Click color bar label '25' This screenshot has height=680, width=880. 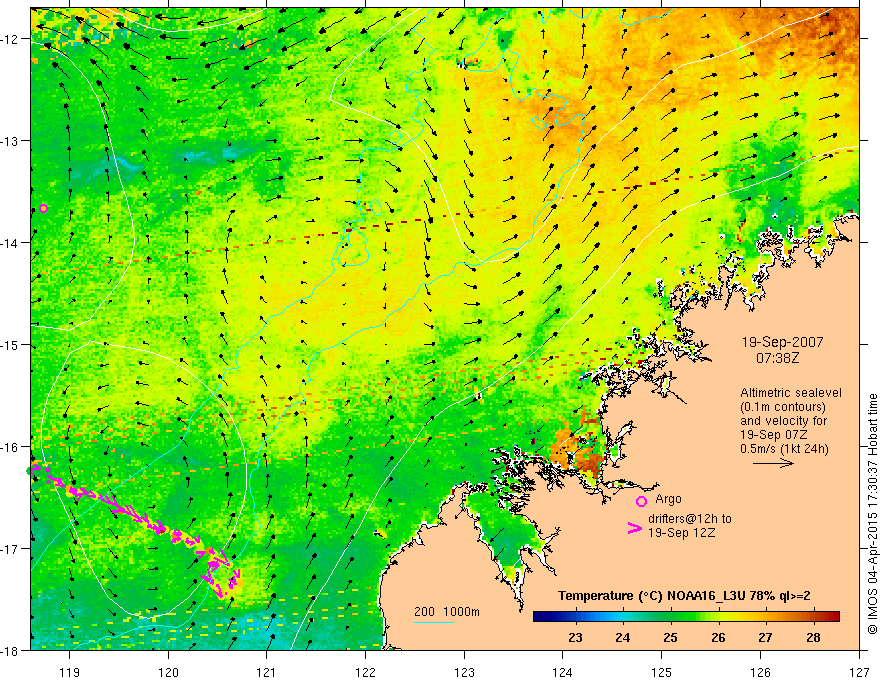[670, 637]
